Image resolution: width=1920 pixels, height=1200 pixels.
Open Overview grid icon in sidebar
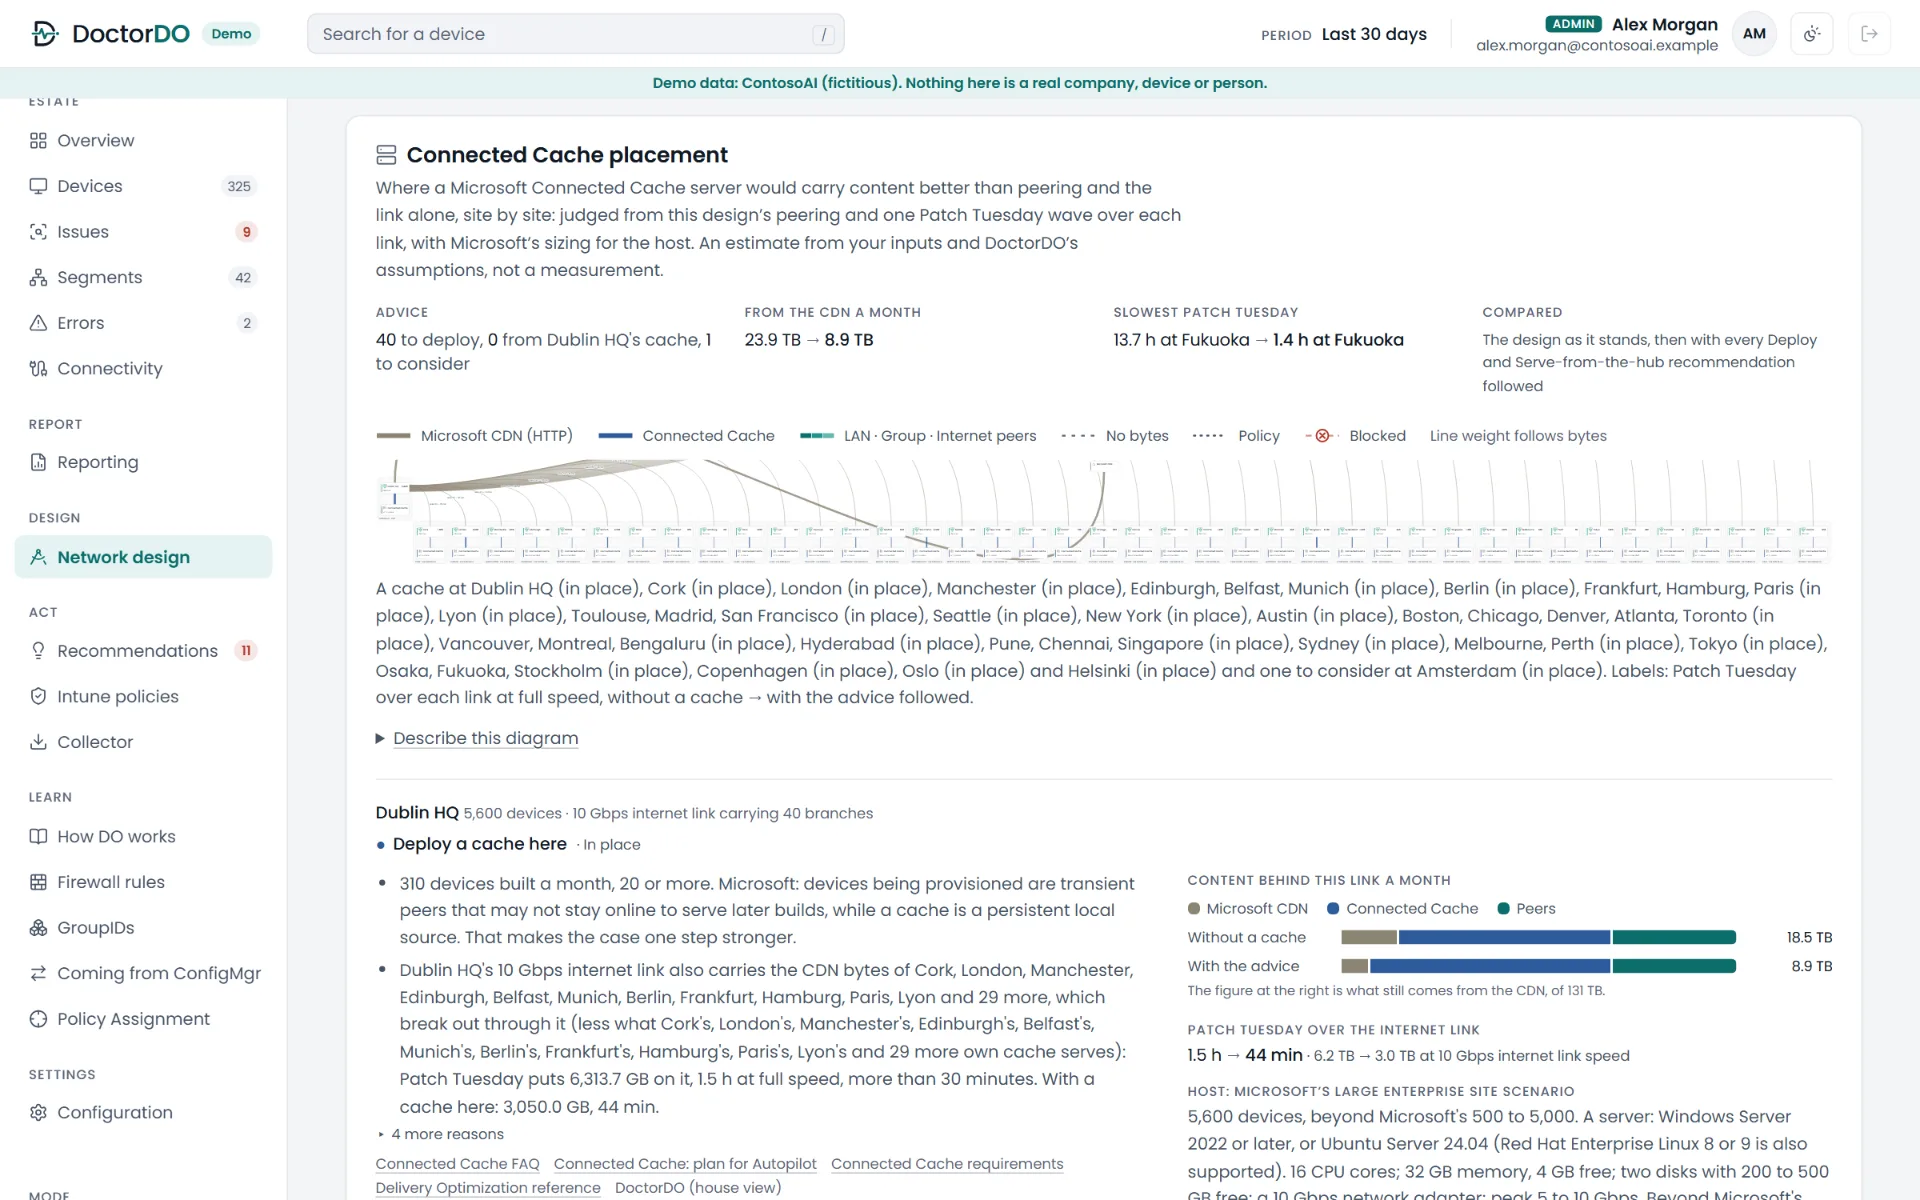pyautogui.click(x=38, y=141)
